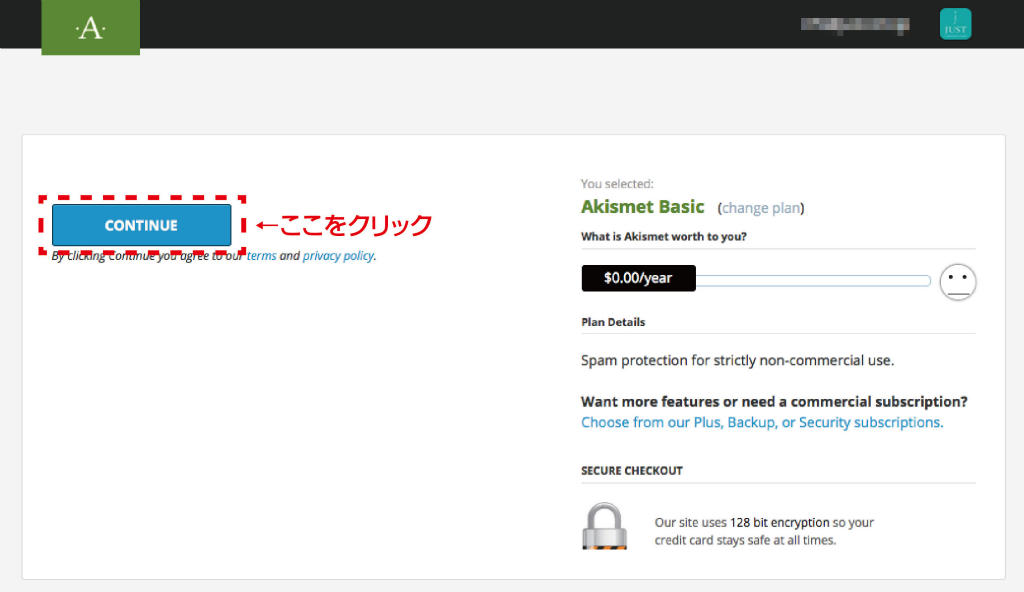Click 'Spam protection for strictly non-commercial use' text
Viewport: 1024px width, 592px height.
coord(737,361)
